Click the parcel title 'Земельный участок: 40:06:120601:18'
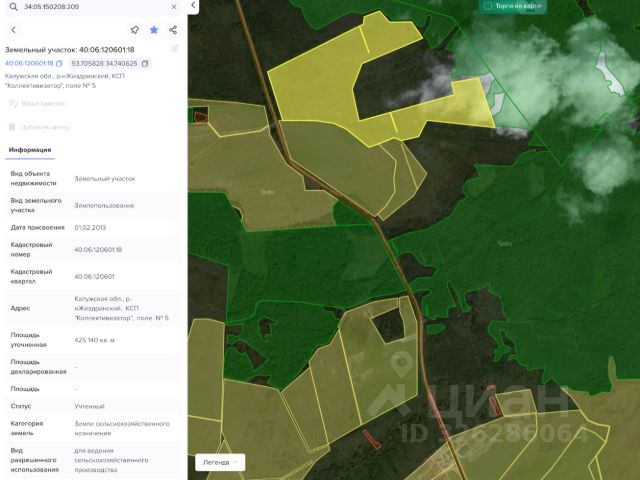 69,50
